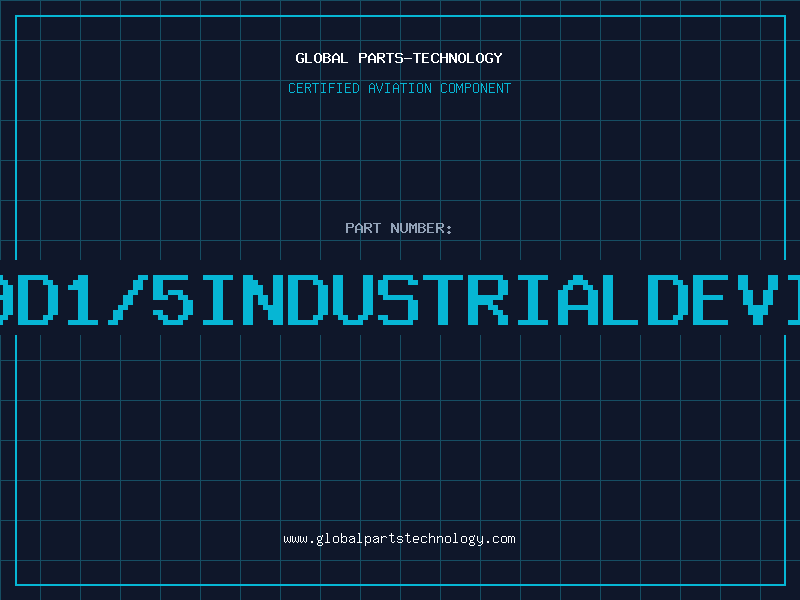Click the GLOBAL PARTS-TECHNOLOGY heading
Viewport: 800px width, 600px height.
(x=399, y=58)
